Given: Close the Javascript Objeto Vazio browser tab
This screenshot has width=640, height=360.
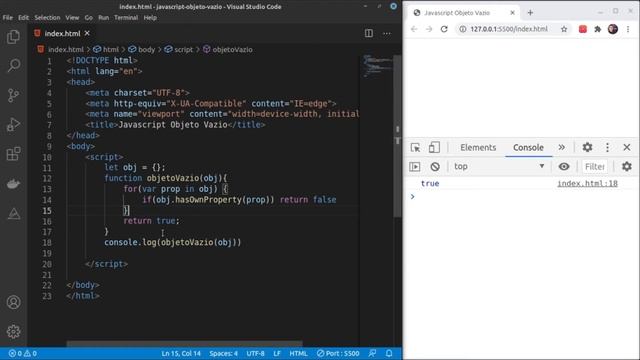Looking at the screenshot, I should click(x=513, y=13).
